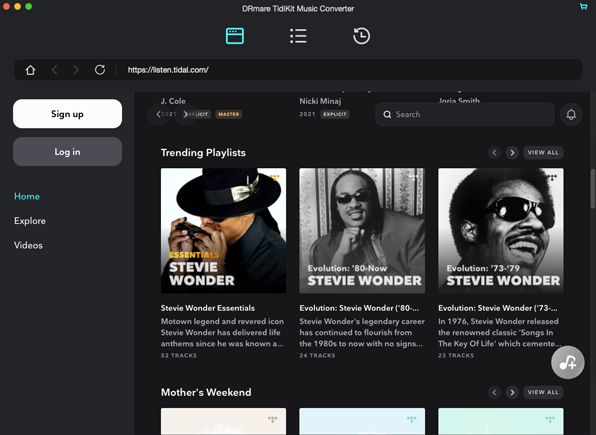The width and height of the screenshot is (596, 435).
Task: Show previous Mother's Weekend items
Action: (494, 392)
